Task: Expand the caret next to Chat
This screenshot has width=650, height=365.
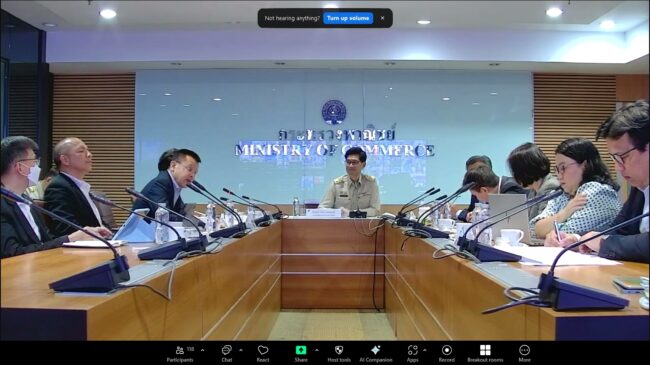Action: 241,350
